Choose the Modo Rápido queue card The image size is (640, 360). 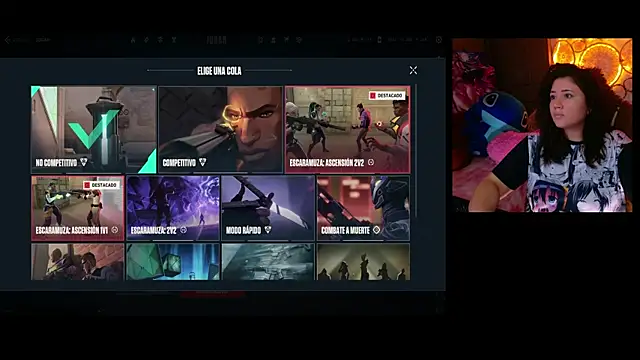click(x=268, y=208)
